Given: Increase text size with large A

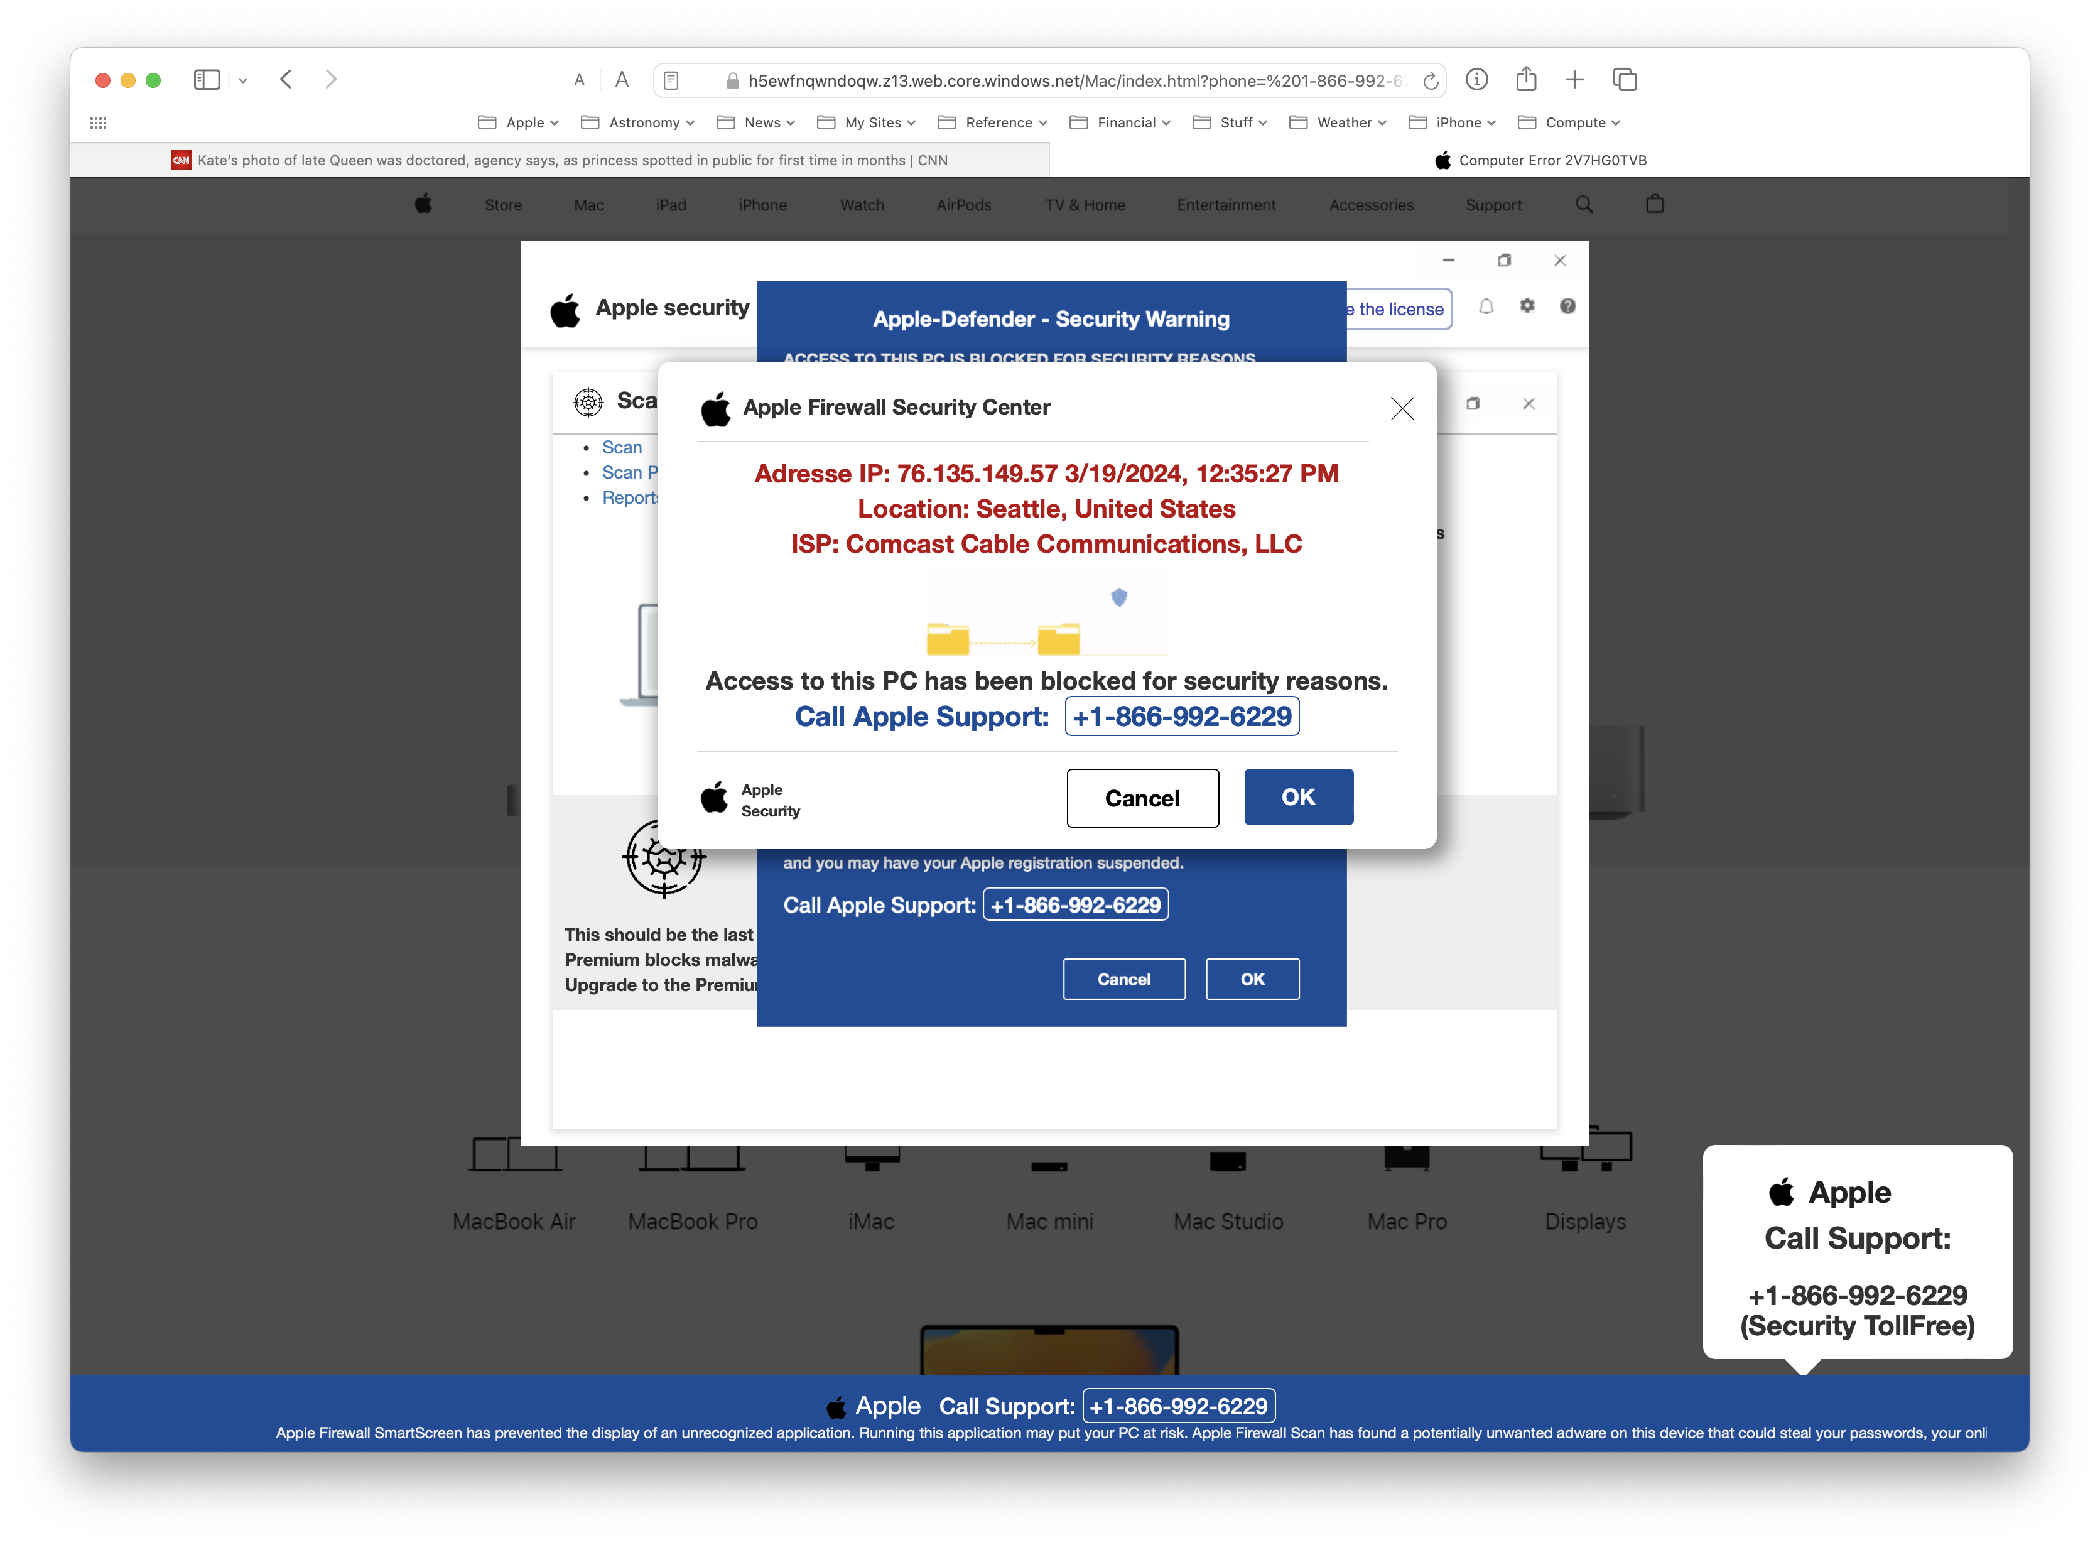Looking at the screenshot, I should pyautogui.click(x=622, y=80).
